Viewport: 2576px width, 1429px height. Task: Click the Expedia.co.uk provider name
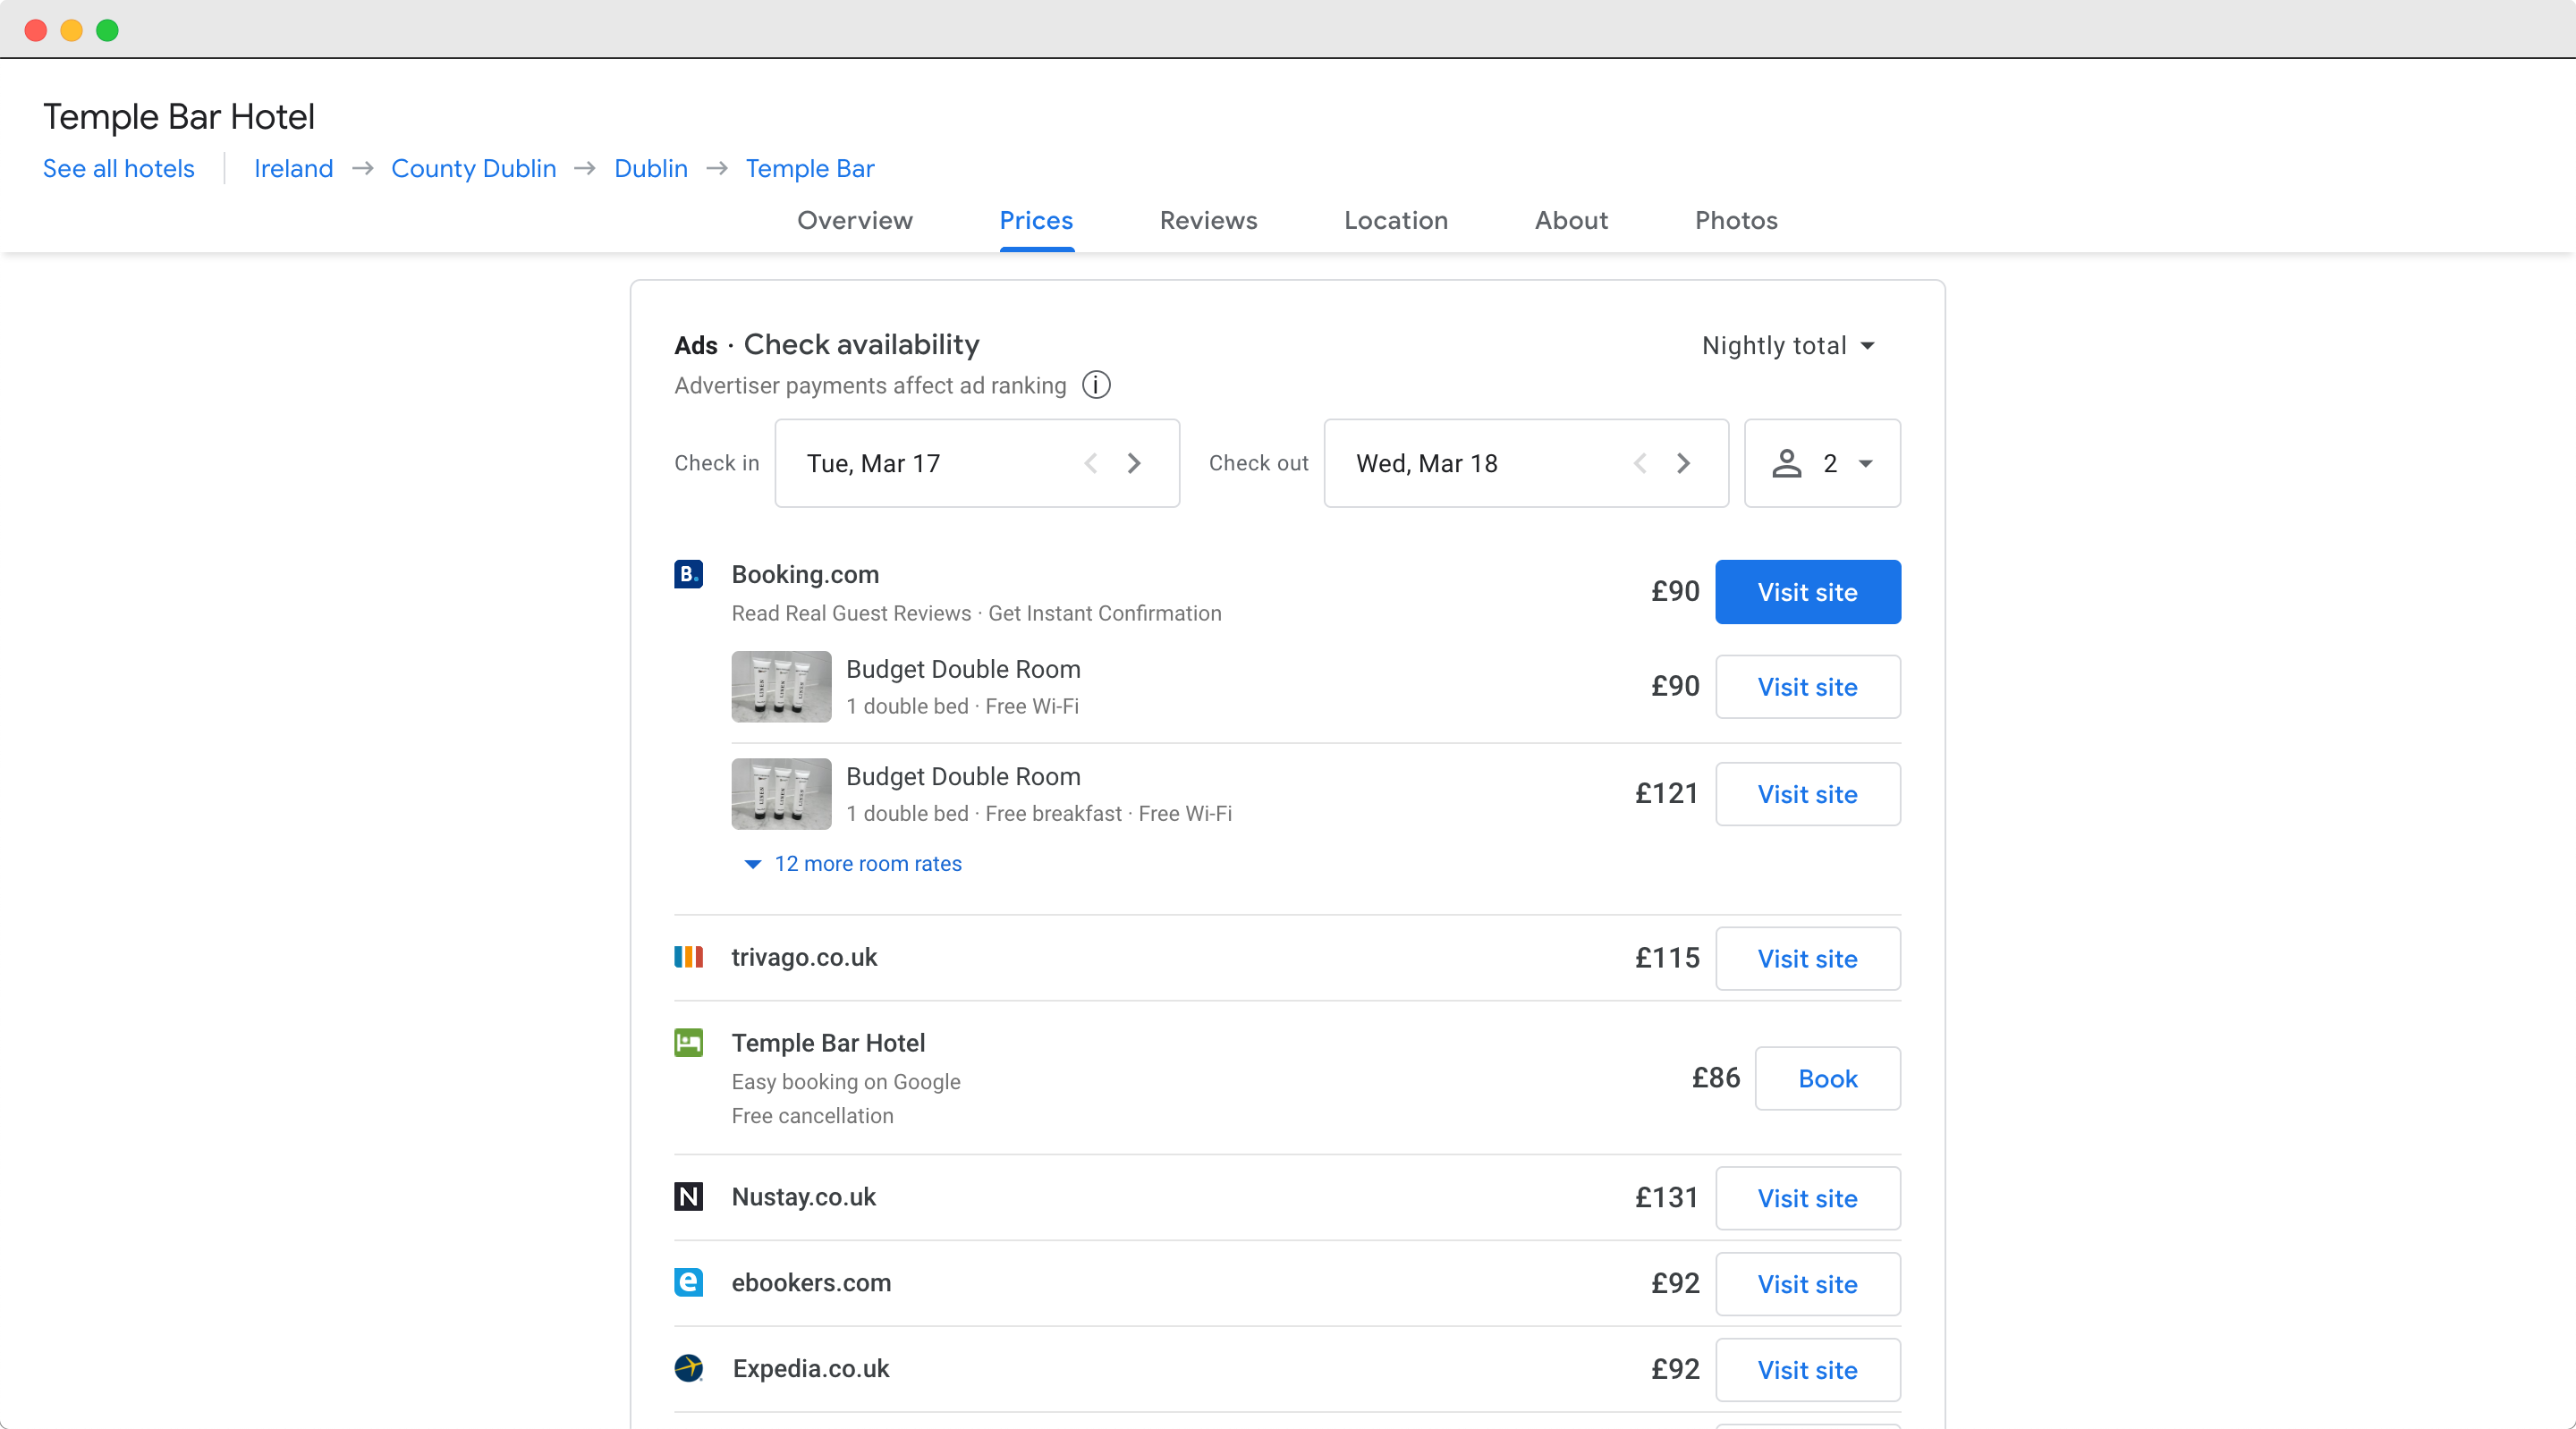click(811, 1369)
